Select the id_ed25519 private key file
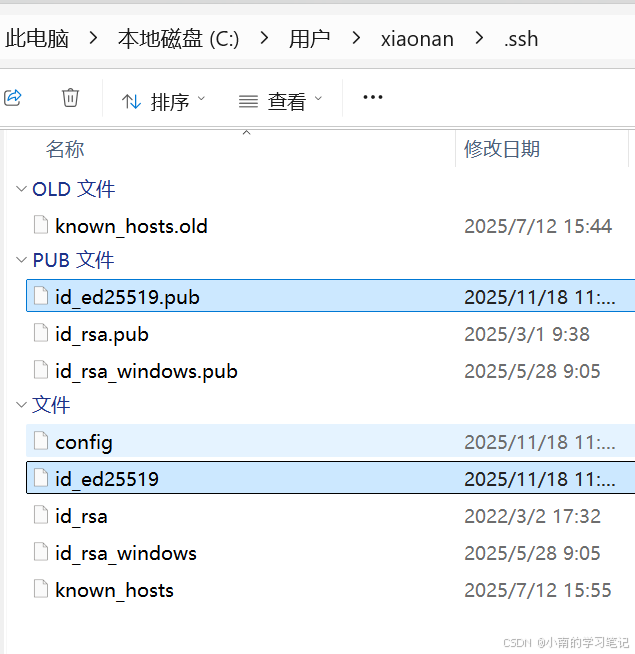The width and height of the screenshot is (635, 654). (x=330, y=478)
